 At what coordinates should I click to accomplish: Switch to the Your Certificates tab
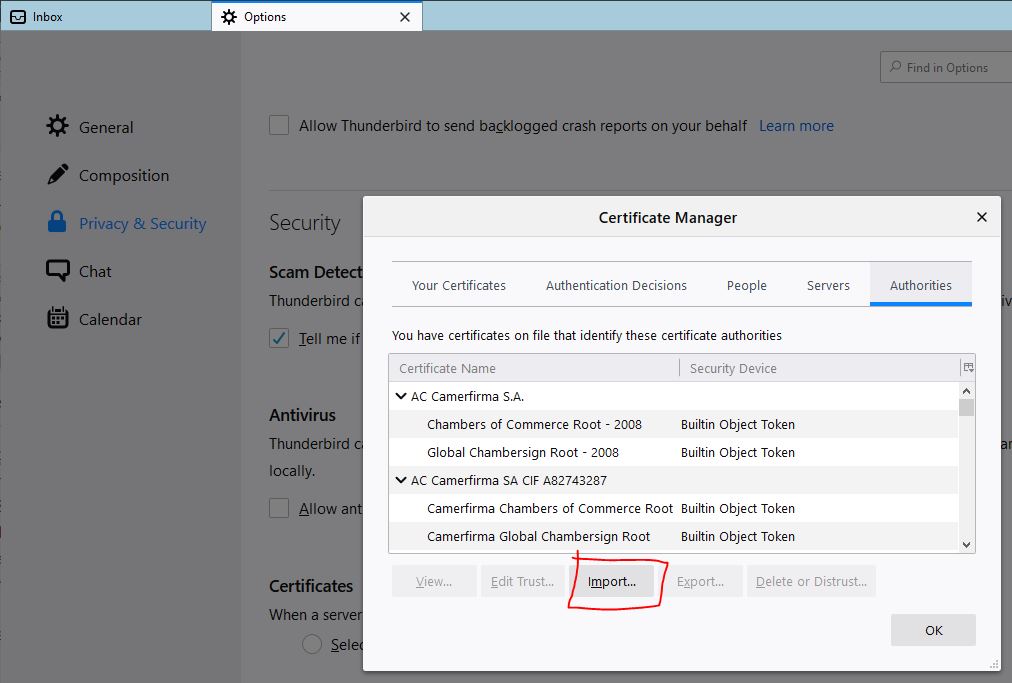459,285
